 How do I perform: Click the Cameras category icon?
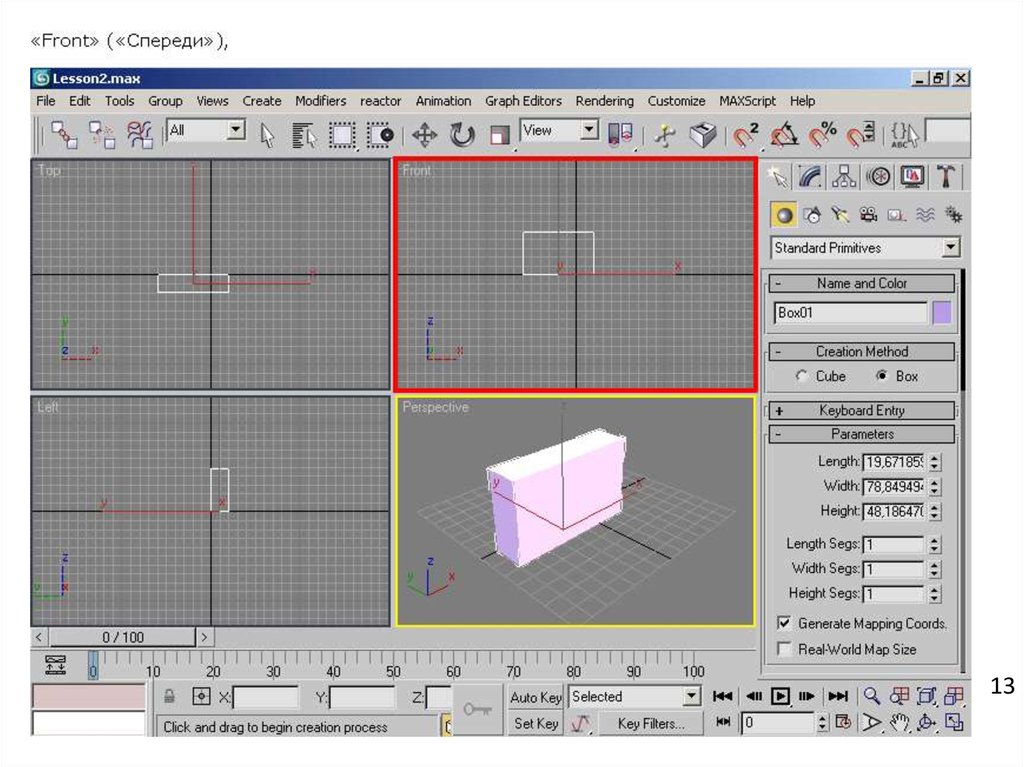pos(868,214)
